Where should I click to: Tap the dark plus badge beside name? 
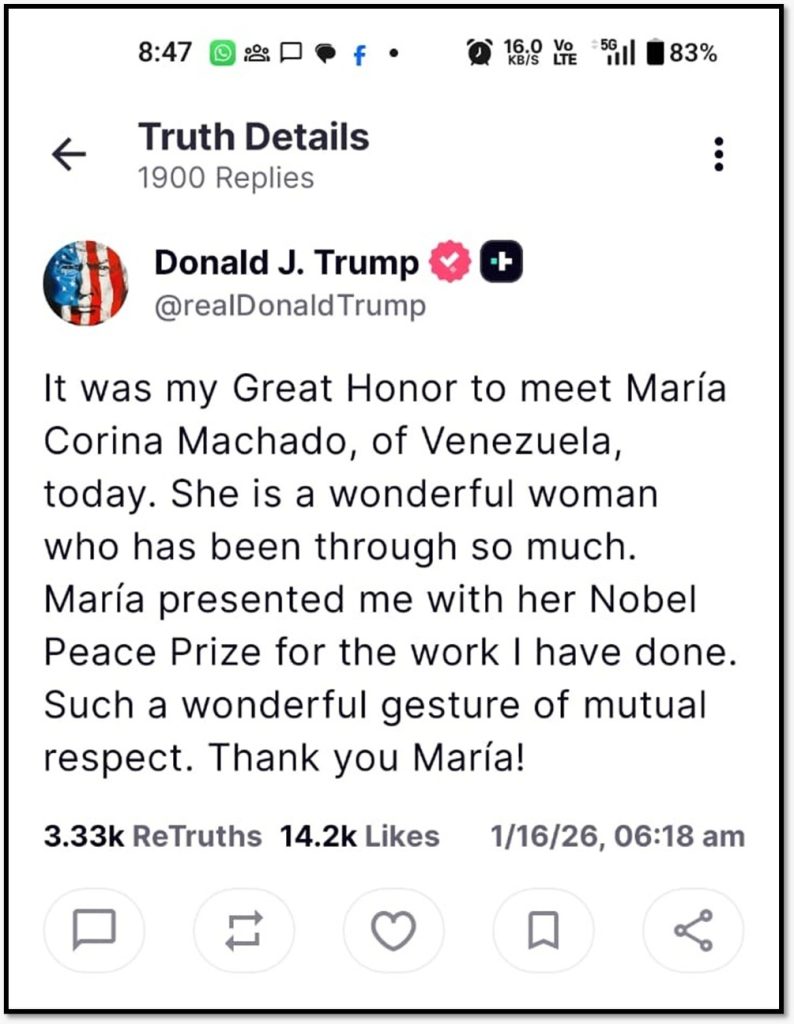pyautogui.click(x=503, y=263)
